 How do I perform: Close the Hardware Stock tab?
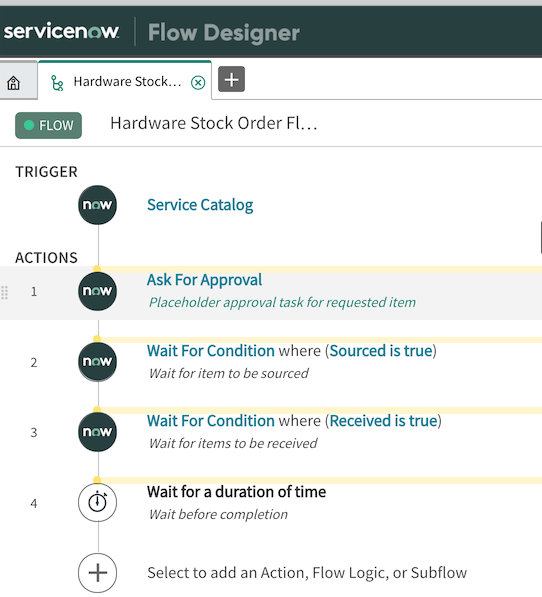(x=198, y=82)
